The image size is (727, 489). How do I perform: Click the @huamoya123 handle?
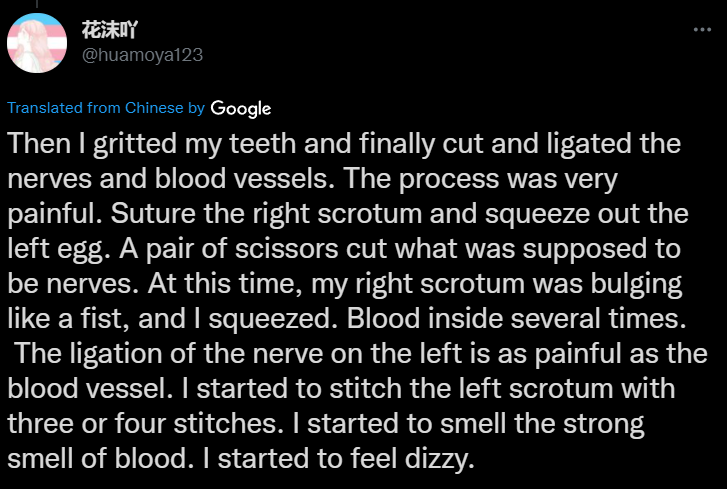click(x=142, y=54)
